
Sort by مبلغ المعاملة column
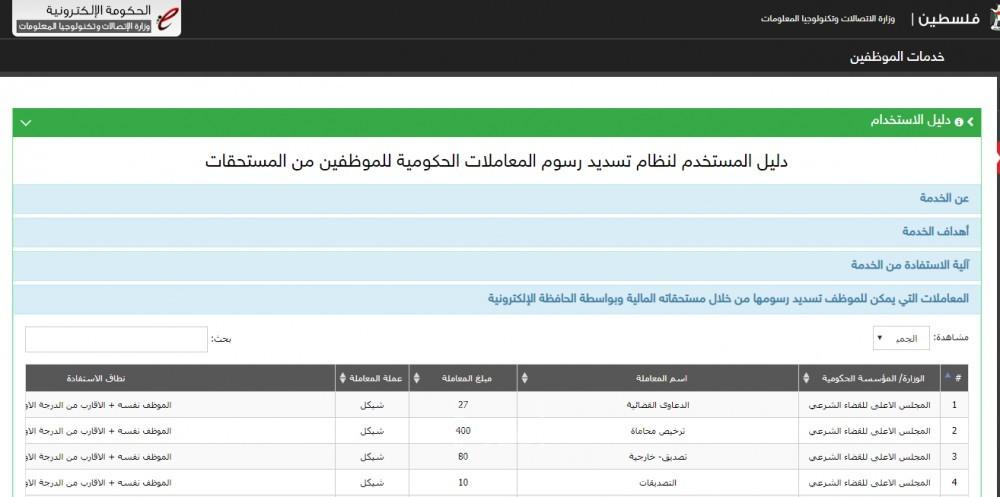(463, 378)
